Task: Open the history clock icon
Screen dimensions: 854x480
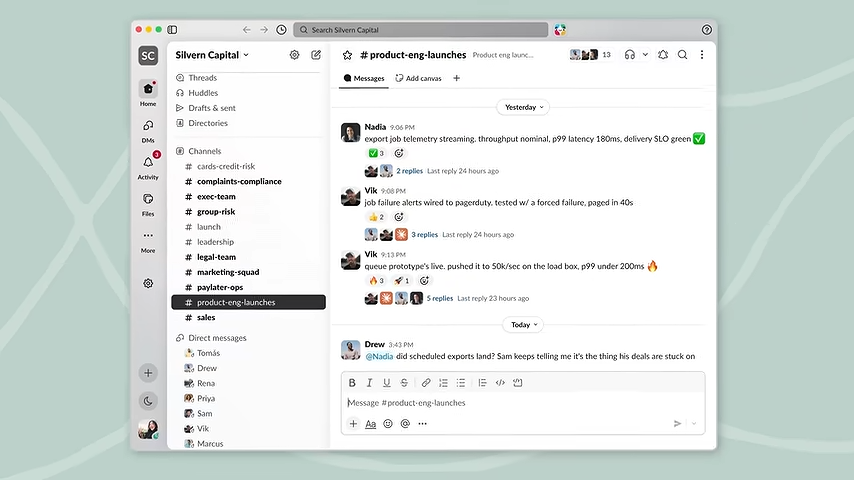Action: click(x=282, y=29)
